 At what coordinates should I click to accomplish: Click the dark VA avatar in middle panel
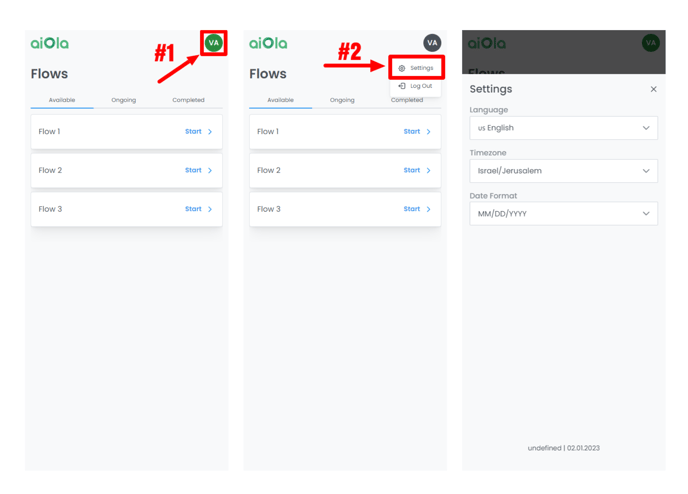432,43
